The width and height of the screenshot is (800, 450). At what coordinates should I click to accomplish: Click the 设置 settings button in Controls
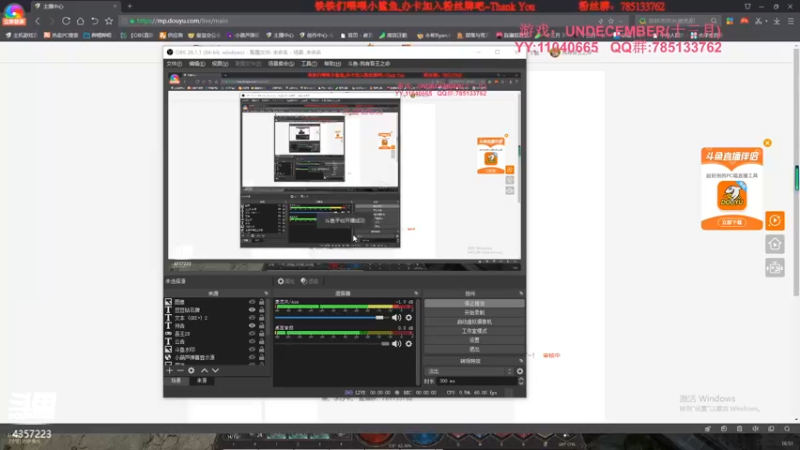tap(474, 340)
